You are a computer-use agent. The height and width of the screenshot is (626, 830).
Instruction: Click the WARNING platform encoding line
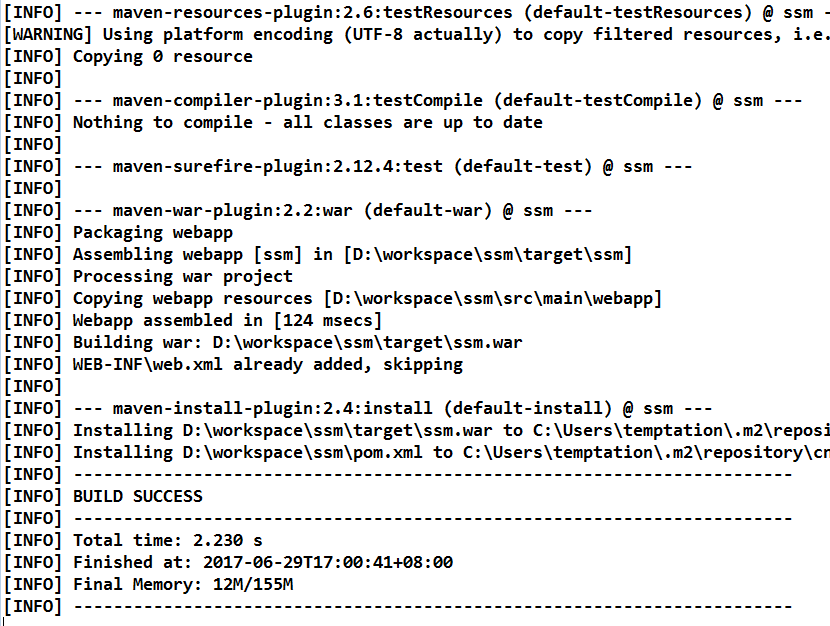click(415, 34)
